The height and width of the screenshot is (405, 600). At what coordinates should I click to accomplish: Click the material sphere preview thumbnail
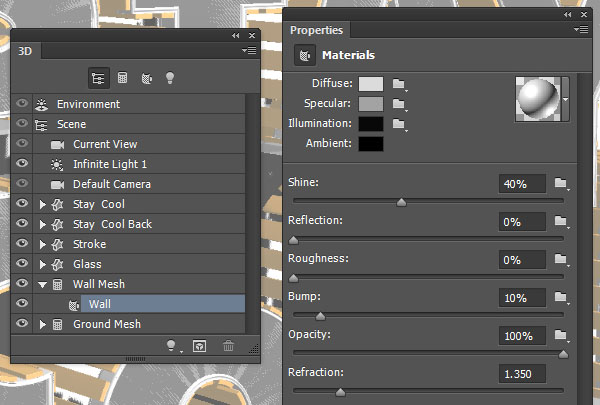tap(538, 99)
